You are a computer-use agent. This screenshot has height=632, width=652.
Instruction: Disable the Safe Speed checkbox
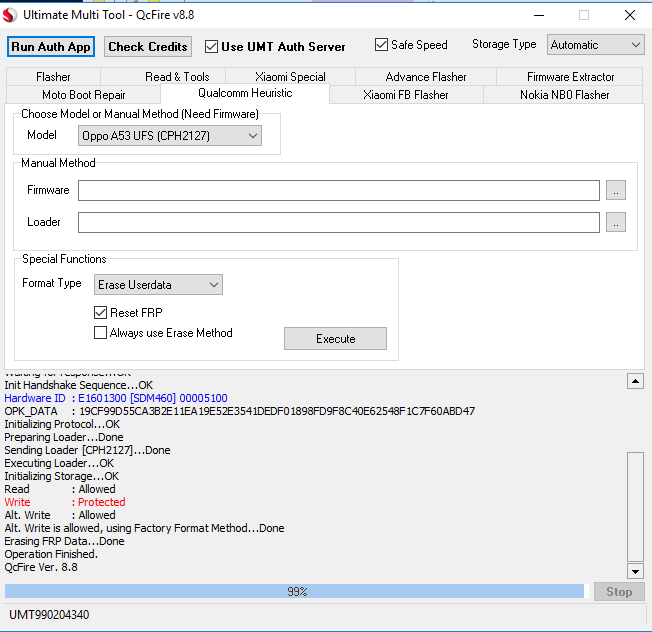(x=382, y=45)
